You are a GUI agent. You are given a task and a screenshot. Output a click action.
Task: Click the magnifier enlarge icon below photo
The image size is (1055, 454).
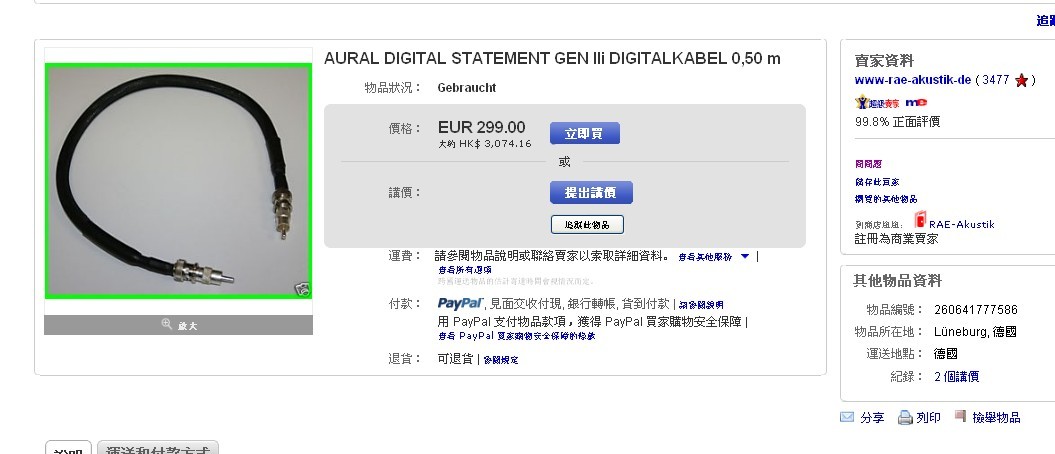(167, 324)
